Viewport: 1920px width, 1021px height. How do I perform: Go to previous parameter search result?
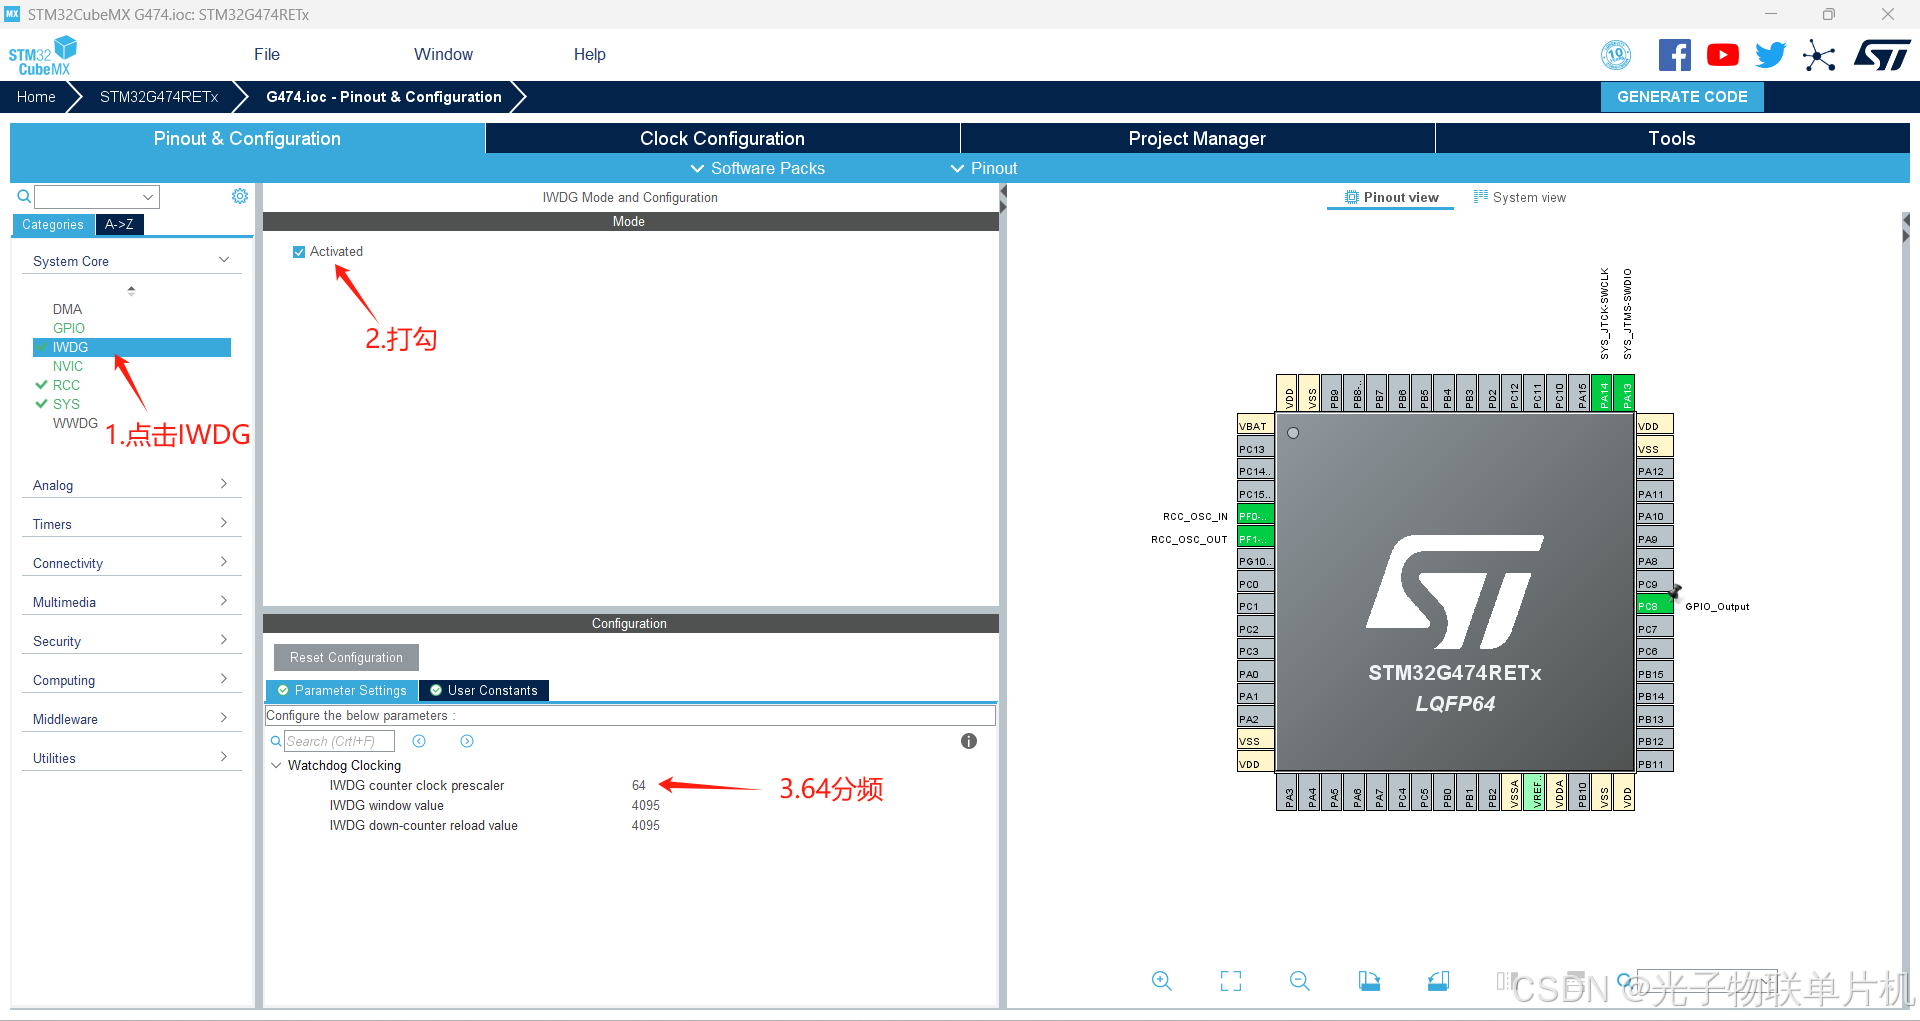point(419,741)
